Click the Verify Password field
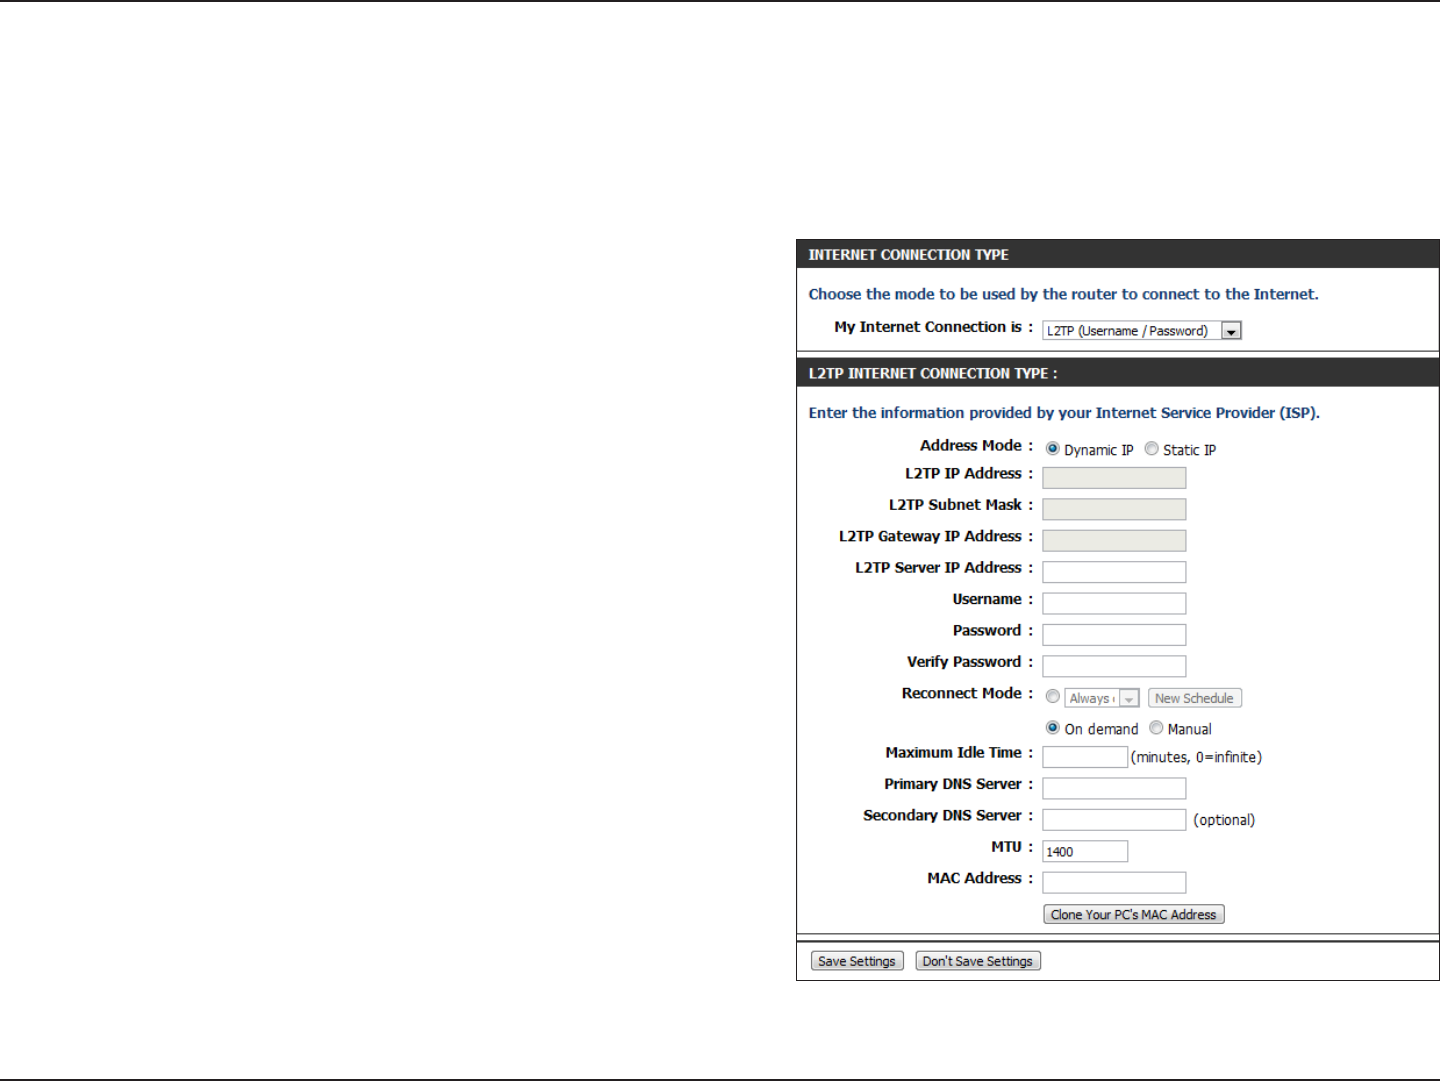 click(x=1114, y=666)
